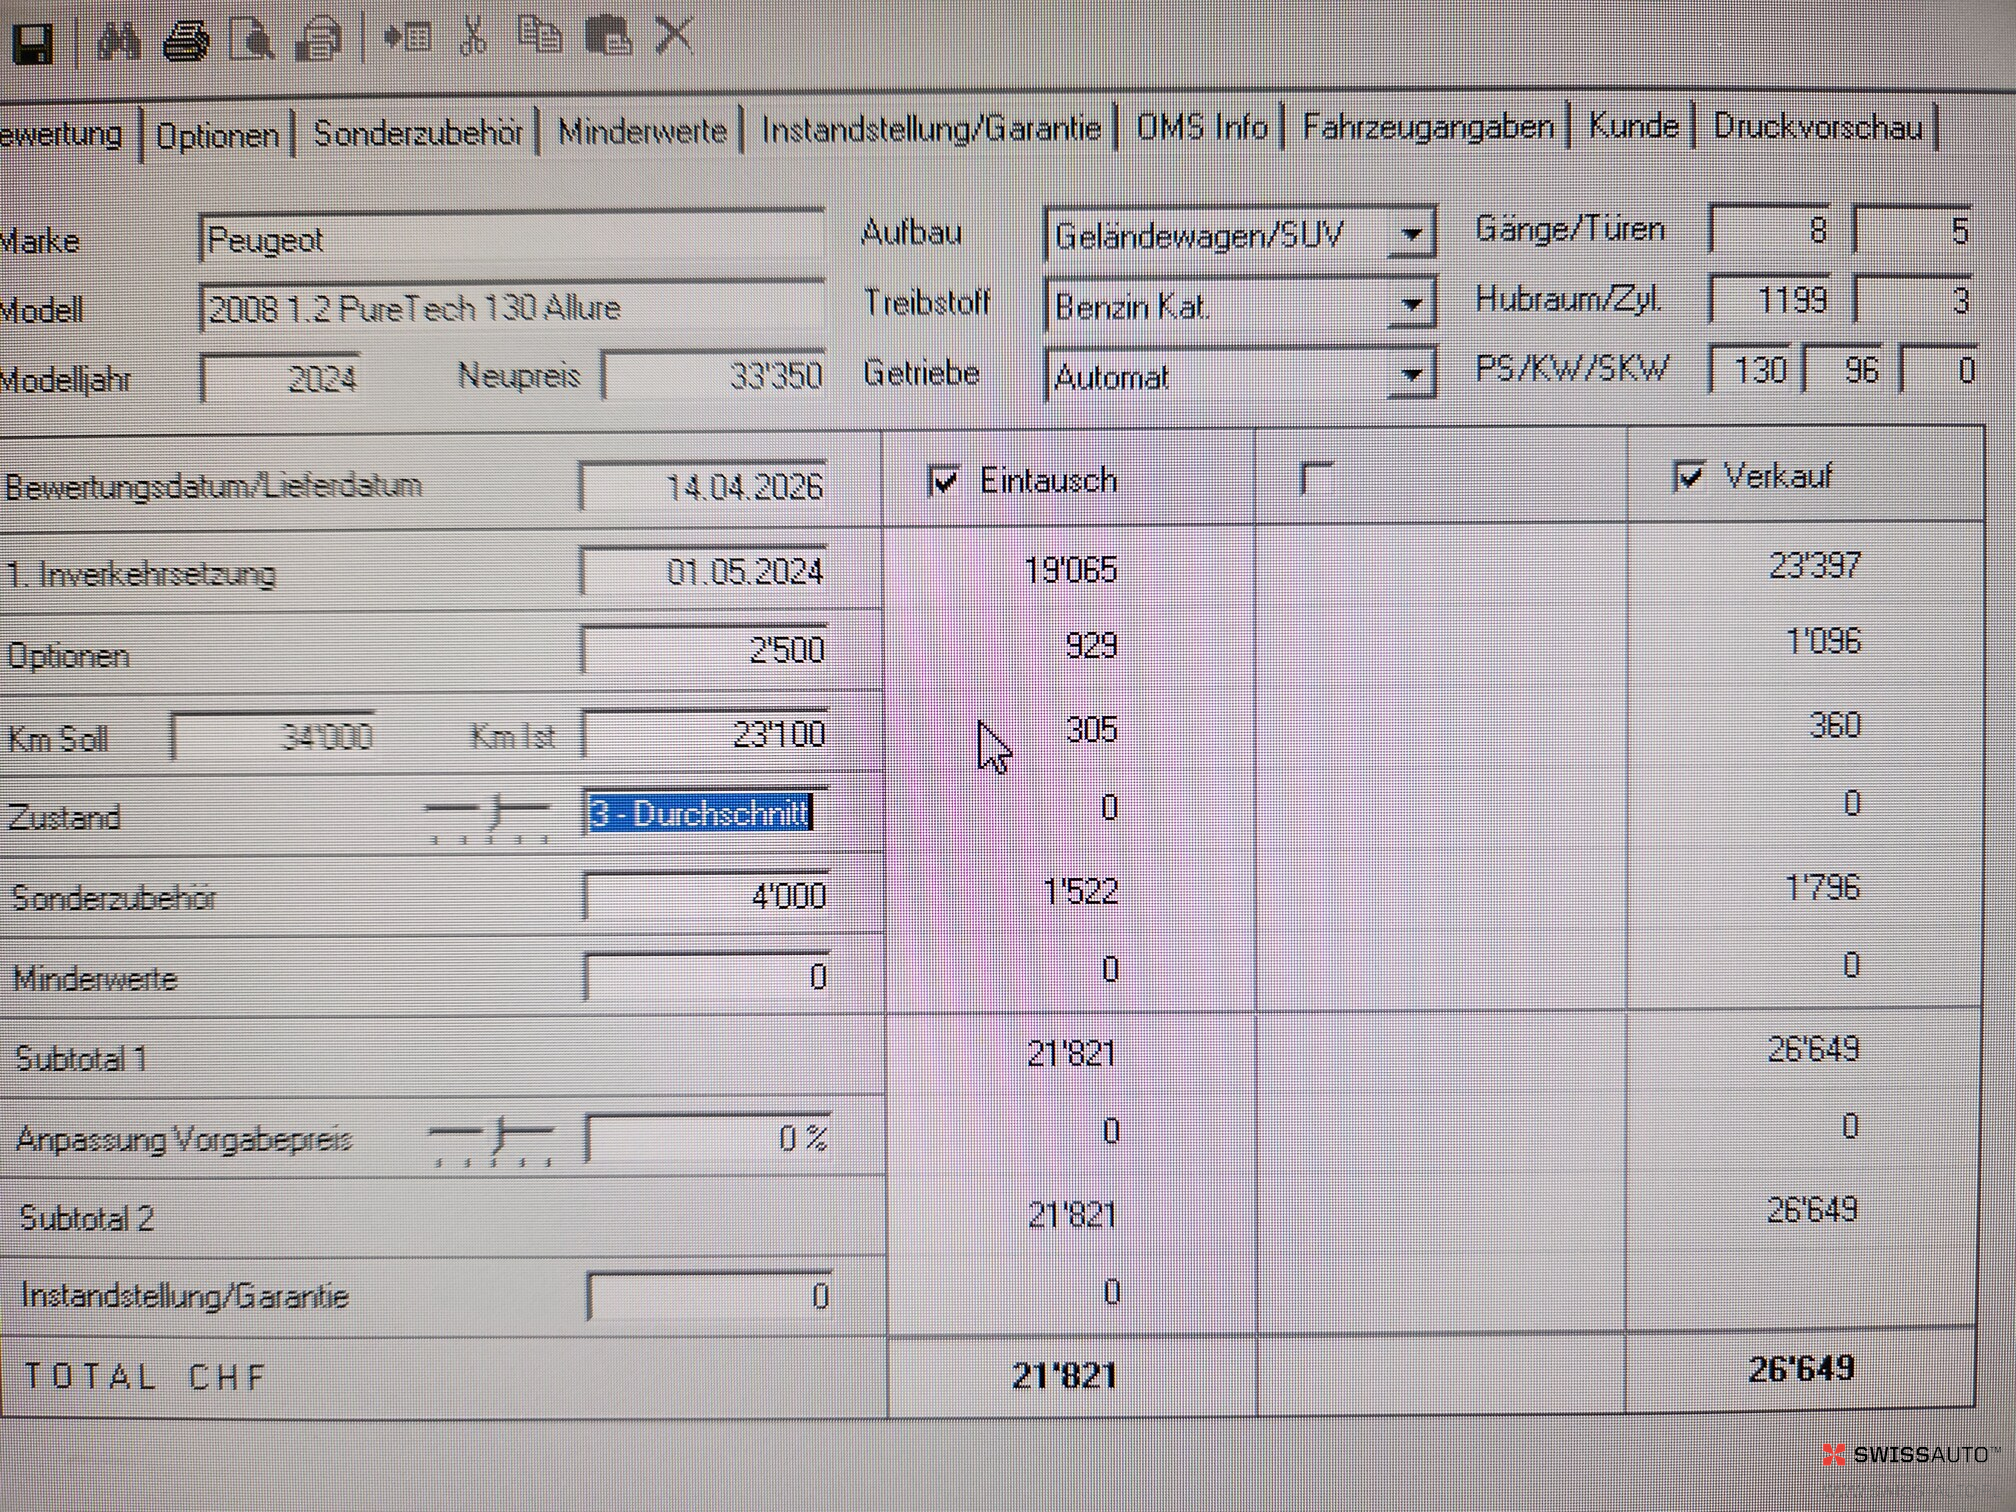Click the Anpassung Vorgabepreis percent field
2016x1512 pixels.
click(708, 1138)
